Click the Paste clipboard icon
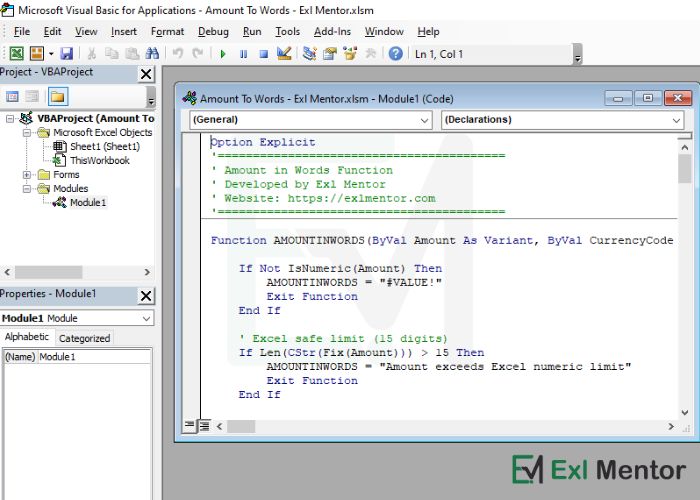This screenshot has height=500, width=700. tap(132, 54)
